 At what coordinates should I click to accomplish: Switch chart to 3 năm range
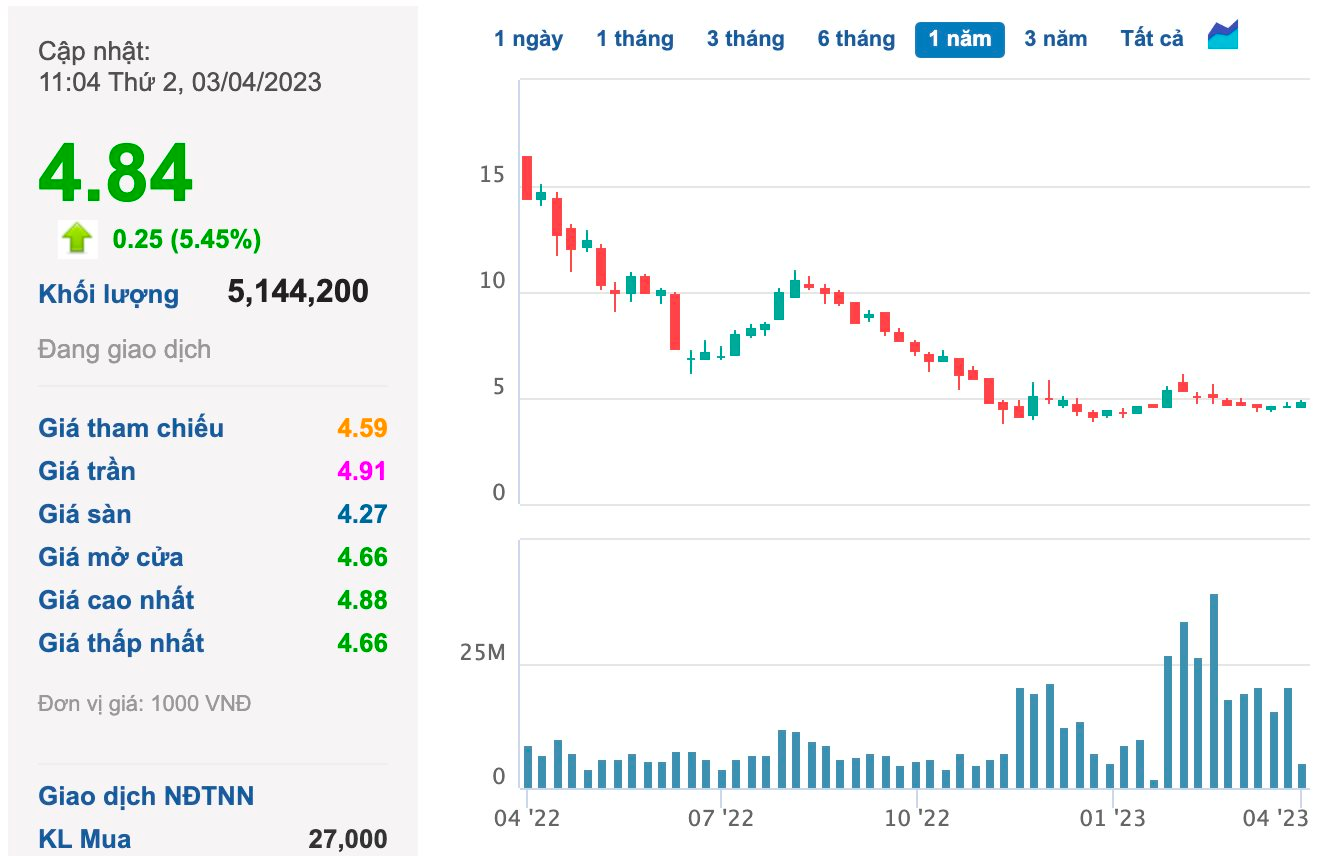(x=1055, y=39)
